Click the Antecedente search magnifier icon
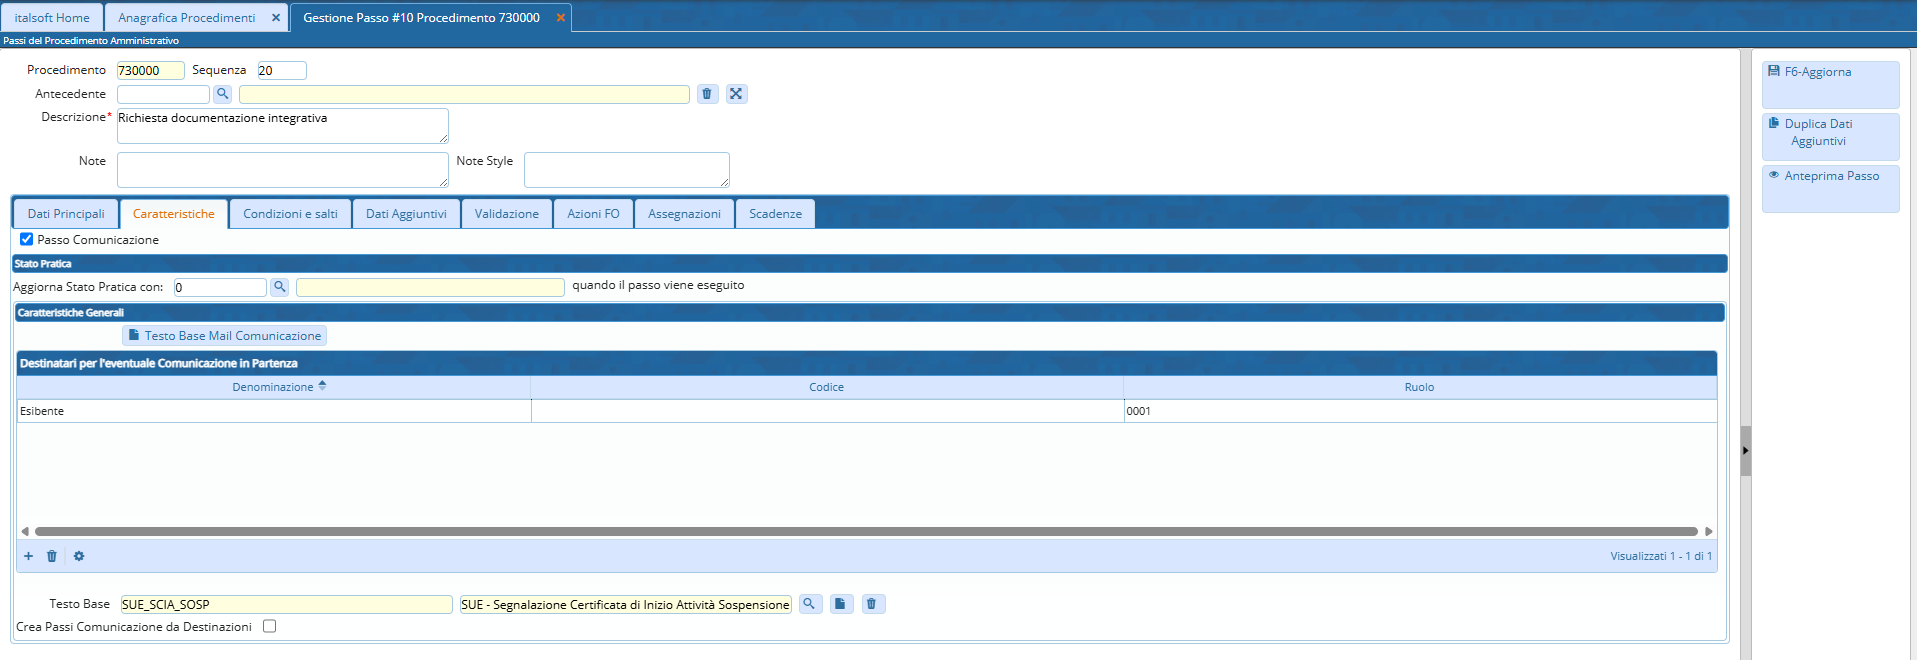This screenshot has height=660, width=1917. [x=222, y=94]
